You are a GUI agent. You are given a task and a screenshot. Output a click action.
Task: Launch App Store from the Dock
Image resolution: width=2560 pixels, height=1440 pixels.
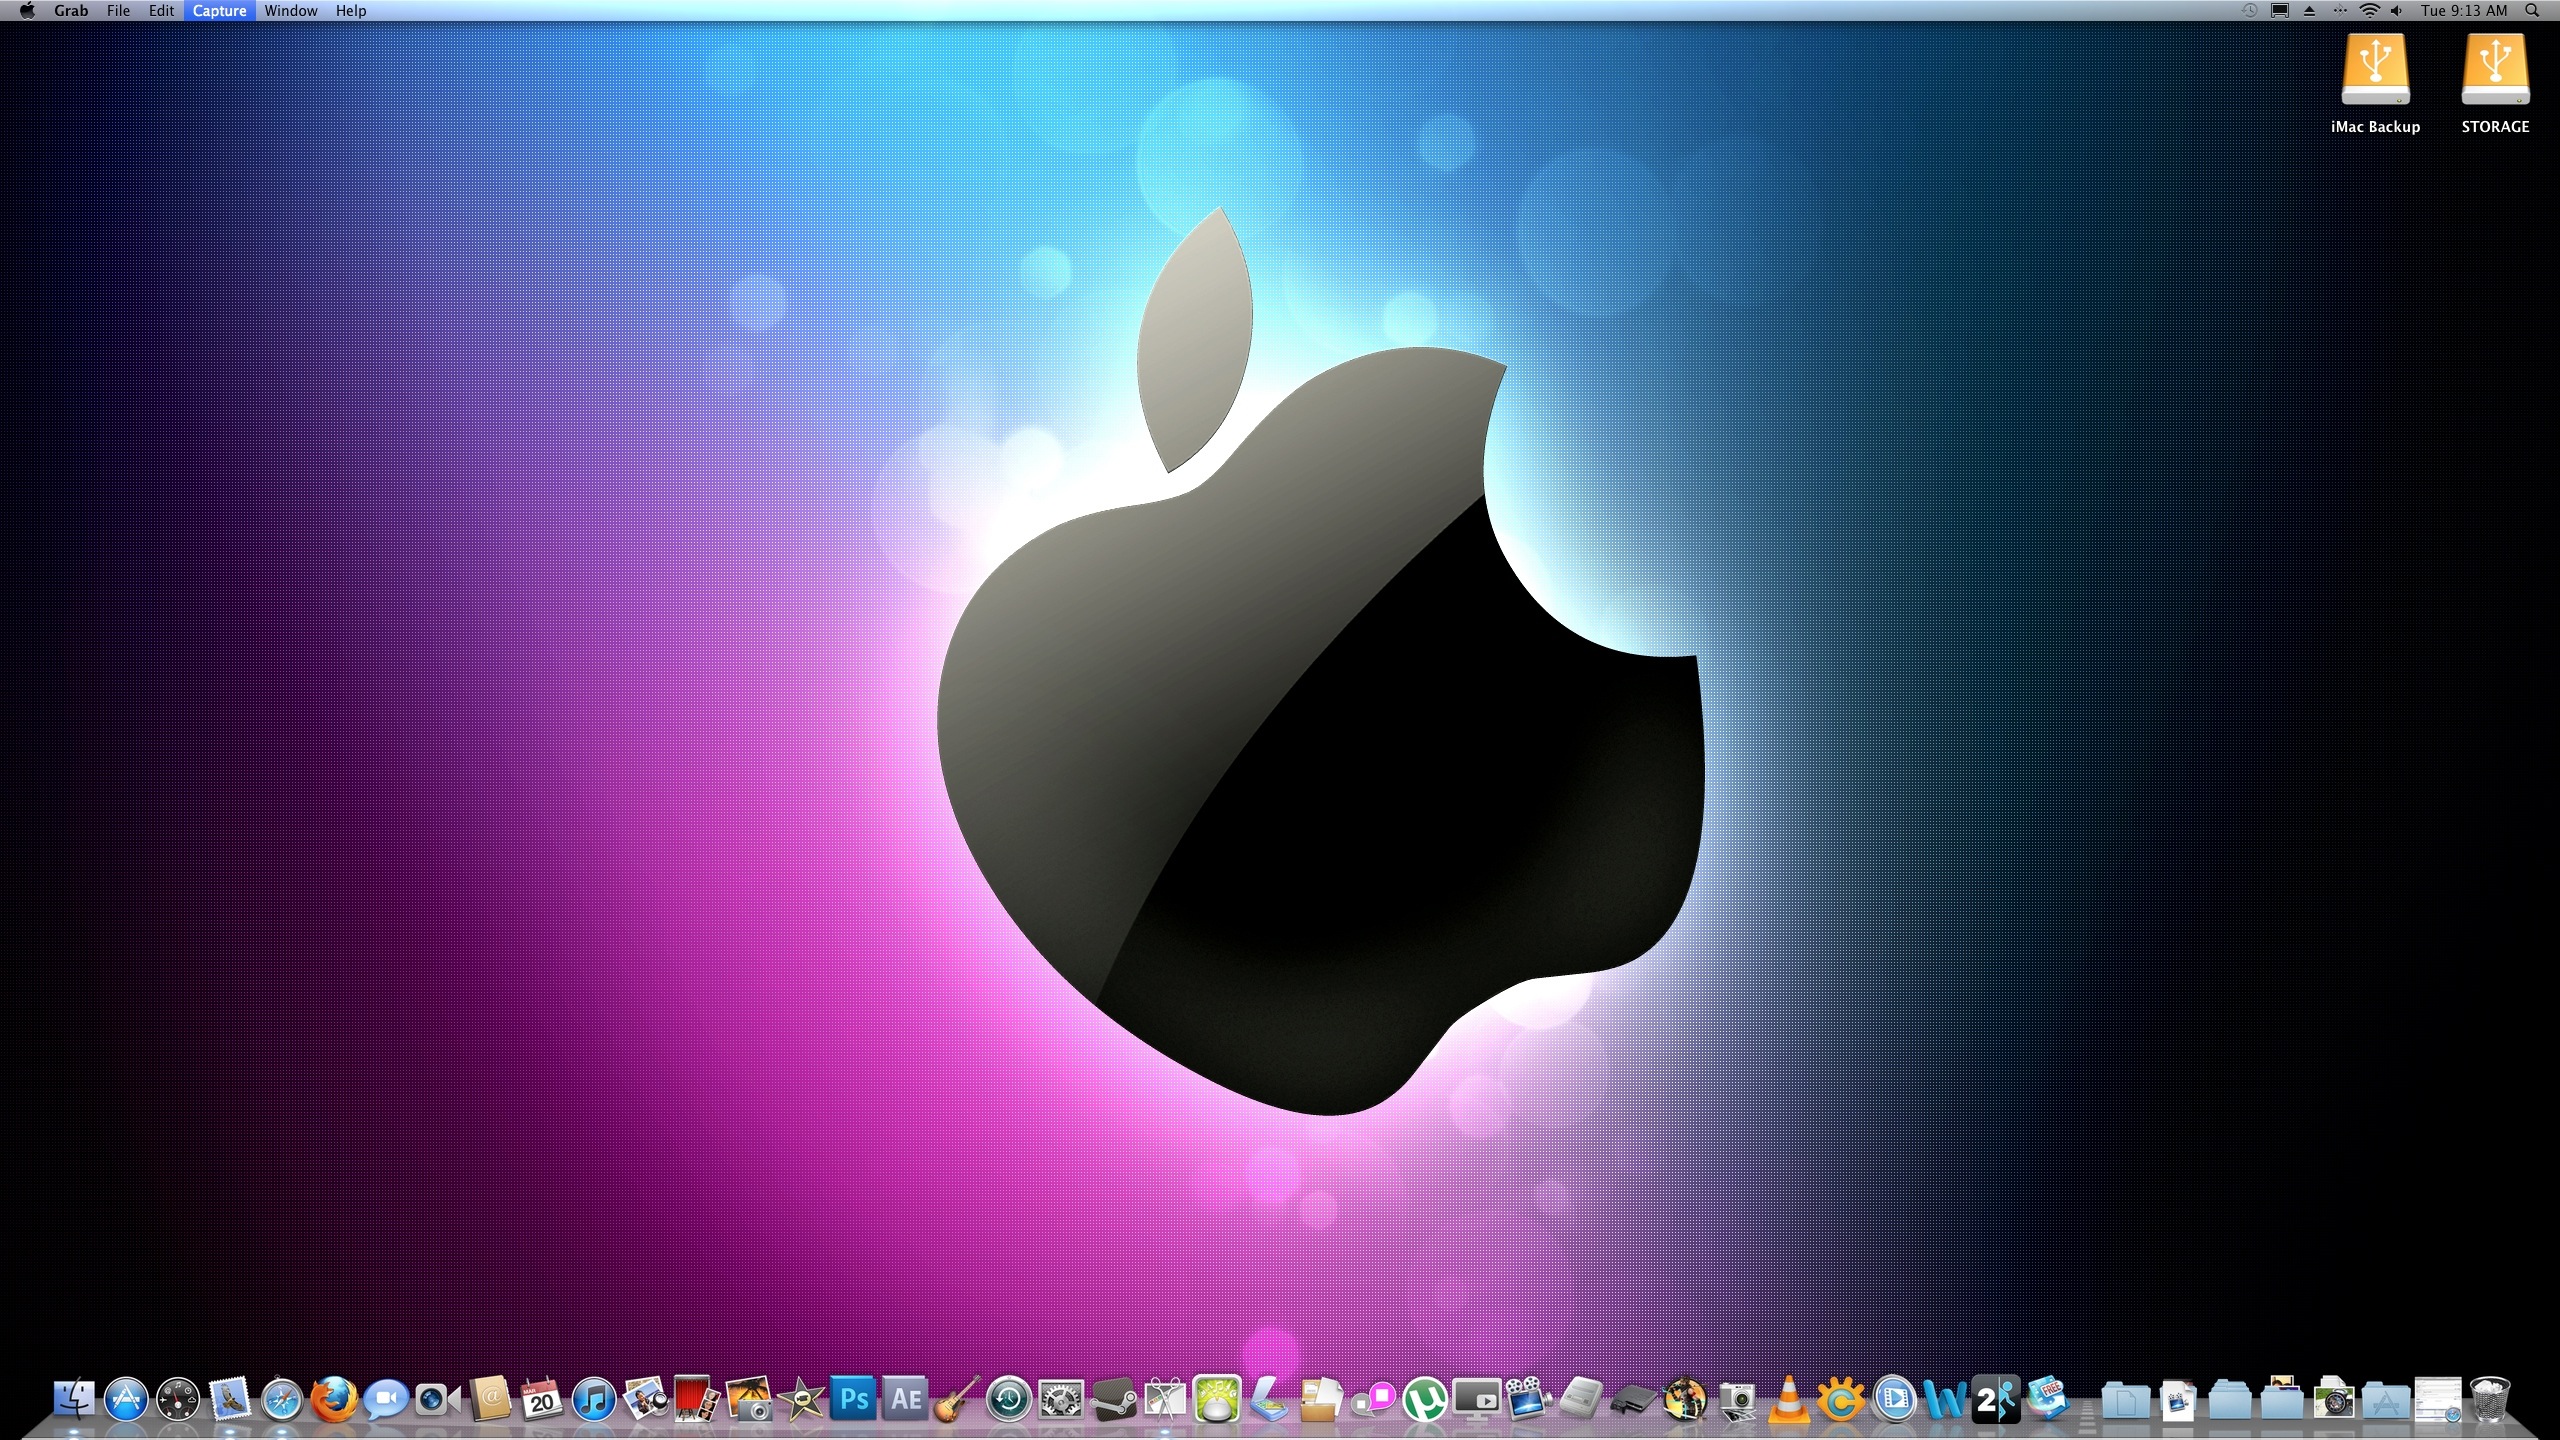click(126, 1399)
